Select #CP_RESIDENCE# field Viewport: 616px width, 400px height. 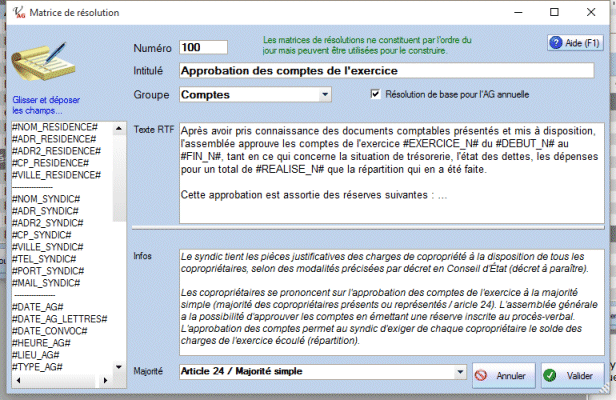[50, 163]
